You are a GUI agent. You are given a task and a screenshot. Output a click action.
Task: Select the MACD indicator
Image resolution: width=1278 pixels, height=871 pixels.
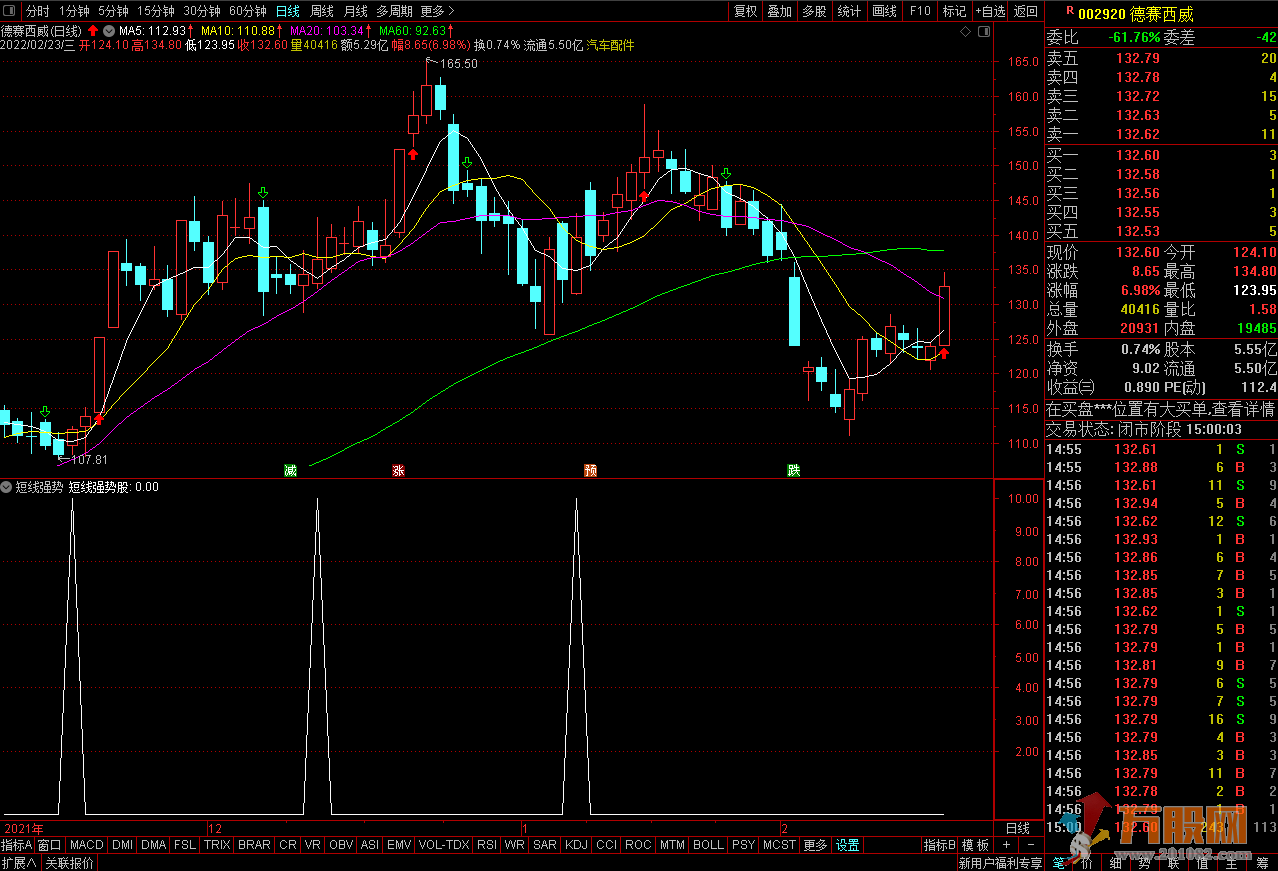pos(87,845)
